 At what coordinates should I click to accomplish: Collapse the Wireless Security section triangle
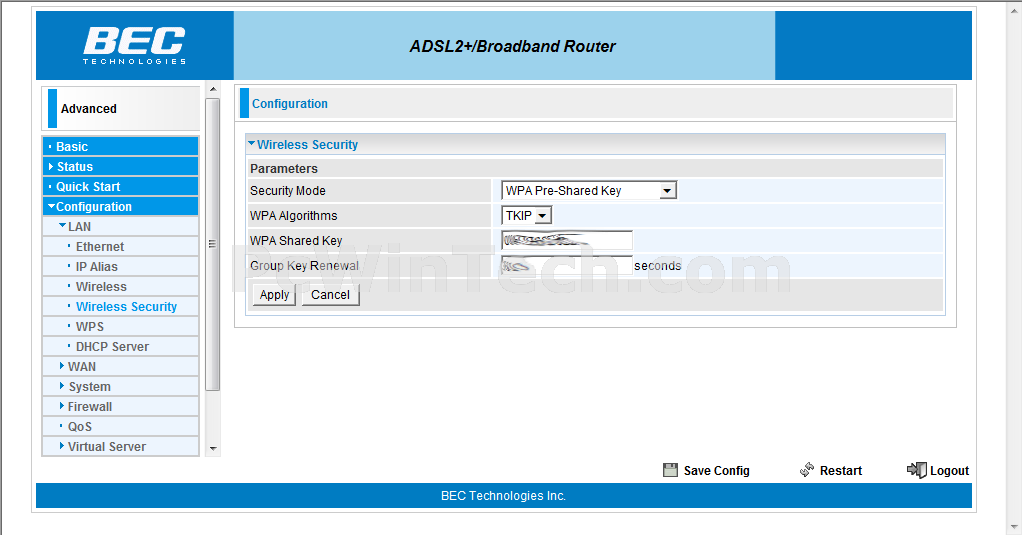(251, 143)
